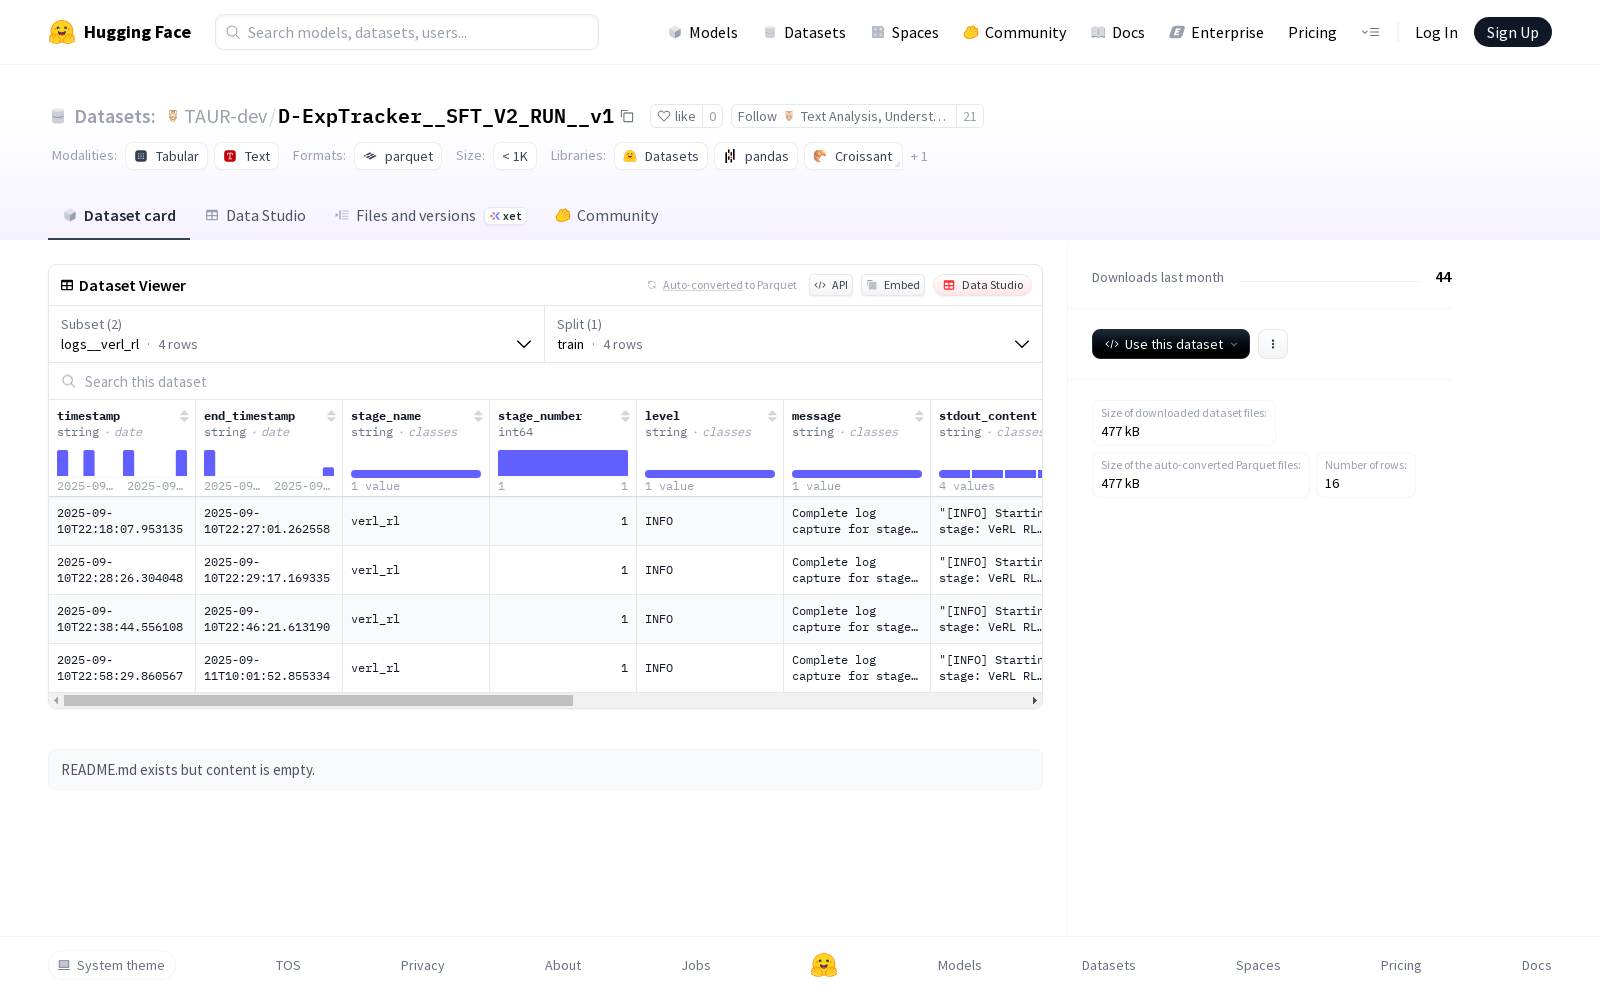Viewport: 1600px width, 1000px height.
Task: Click the horizontal scrollbar of the table
Action: [x=318, y=701]
